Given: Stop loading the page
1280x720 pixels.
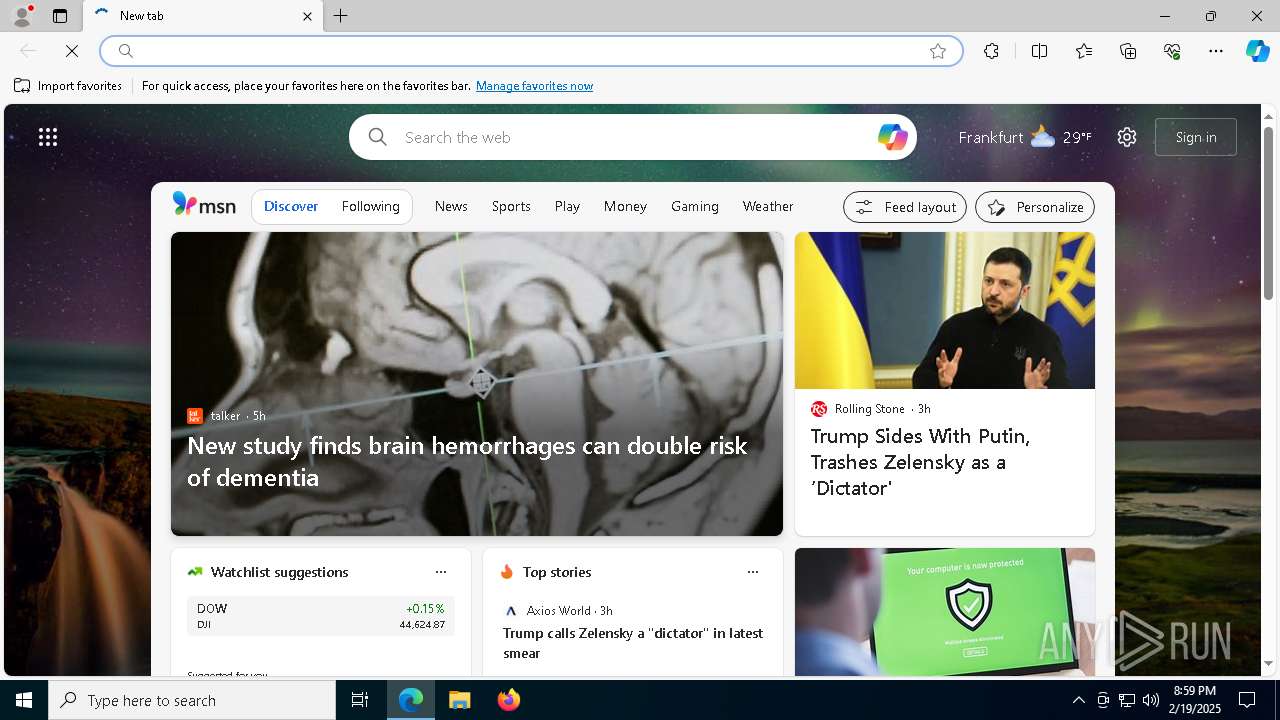Looking at the screenshot, I should [72, 51].
